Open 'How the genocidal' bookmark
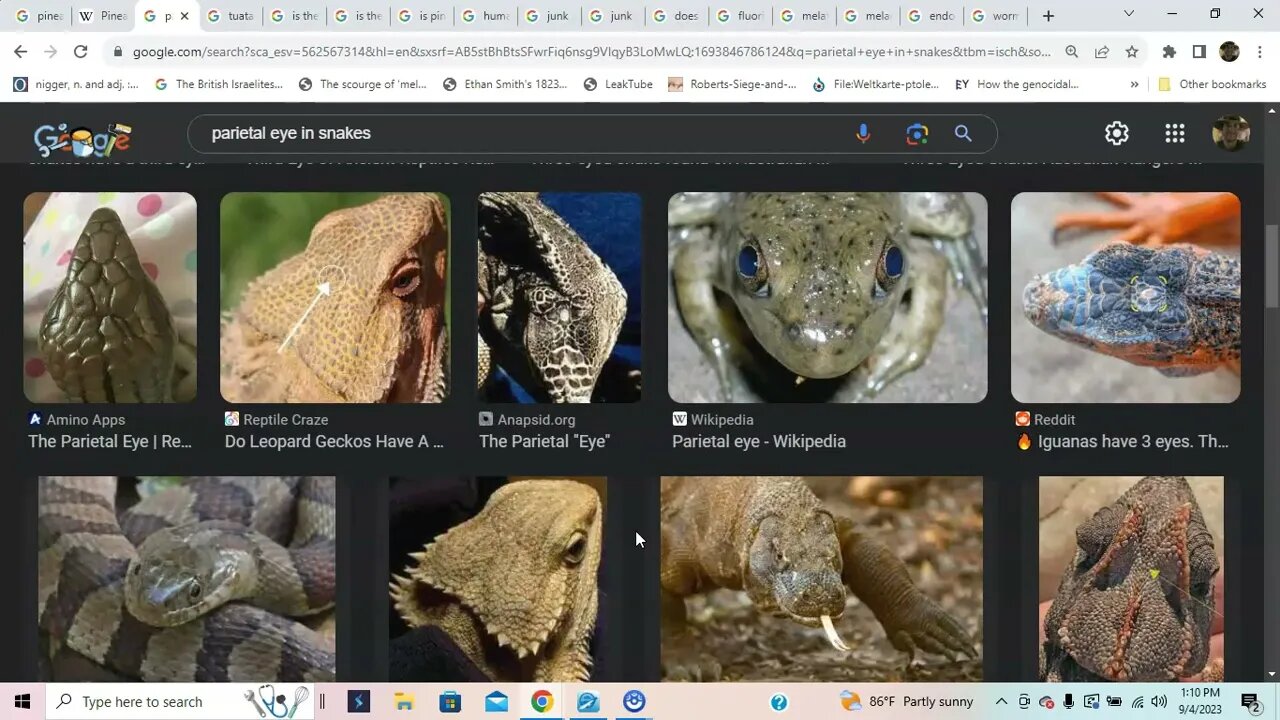Image resolution: width=1280 pixels, height=720 pixels. pos(1016,84)
